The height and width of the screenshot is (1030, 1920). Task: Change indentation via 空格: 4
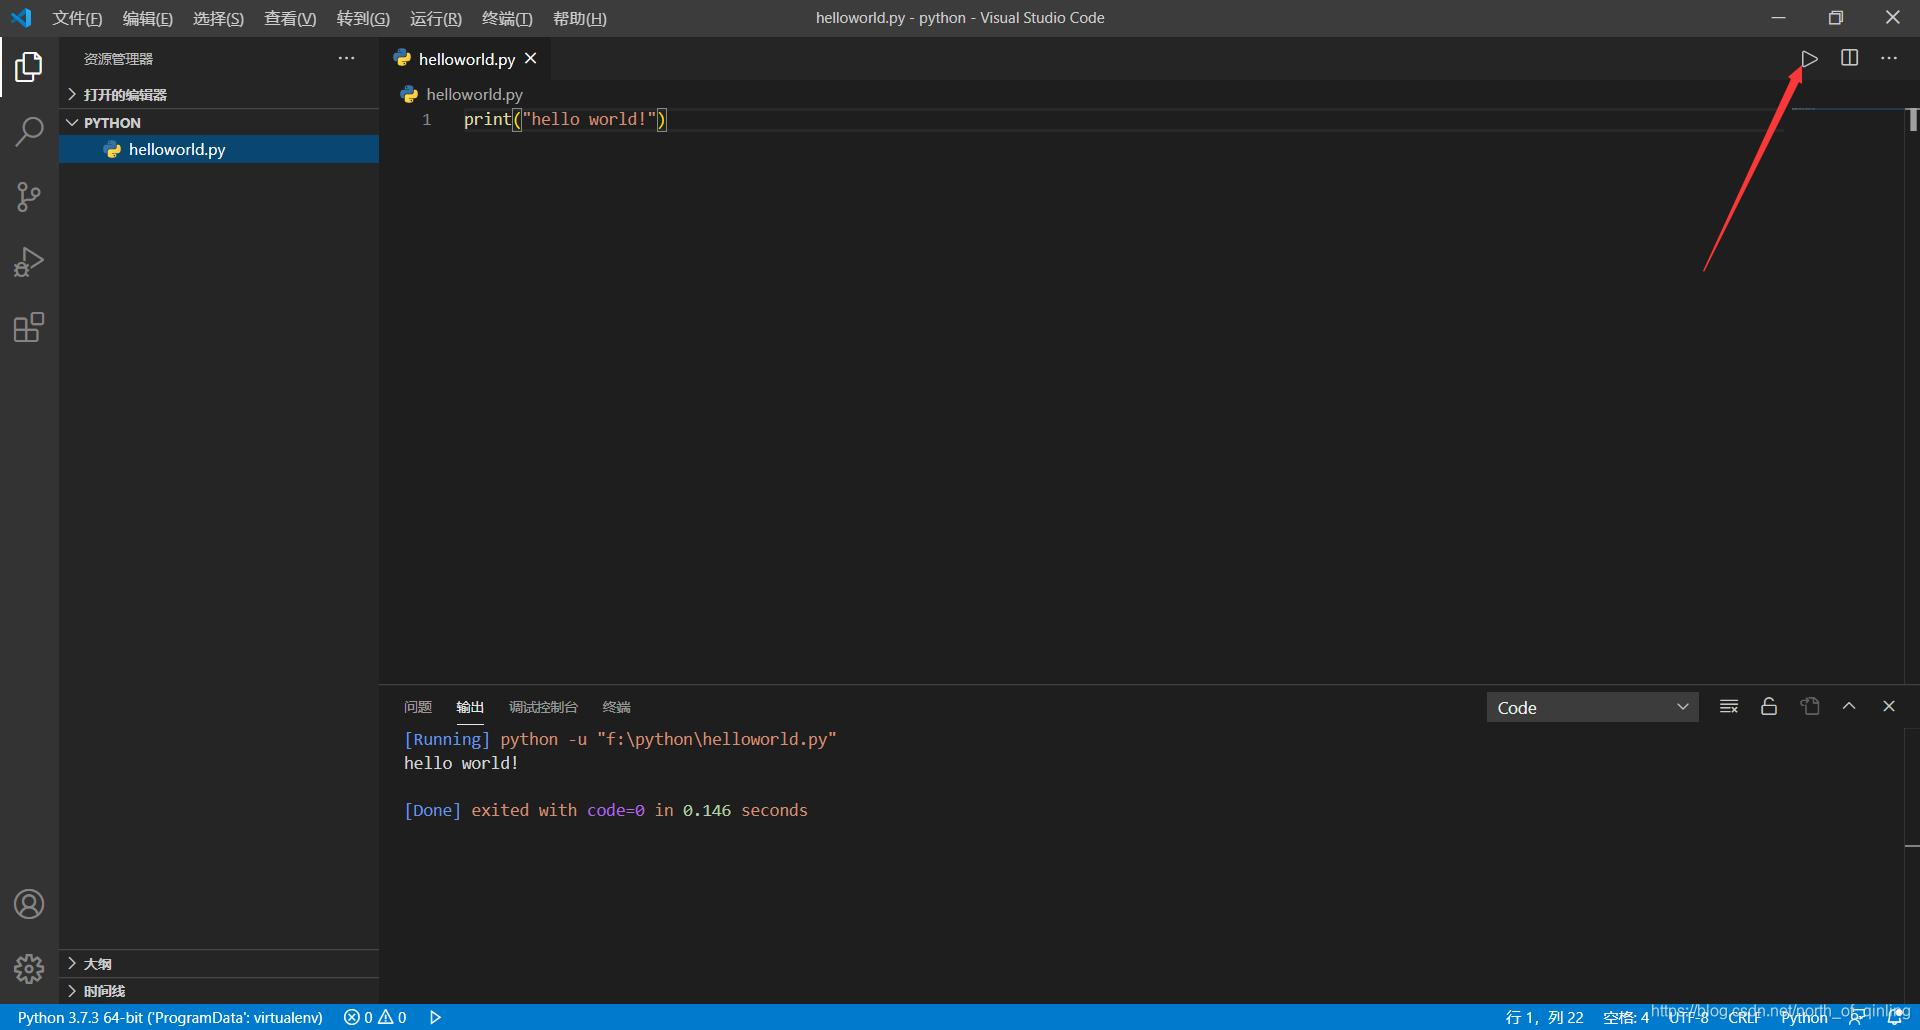(1625, 1017)
